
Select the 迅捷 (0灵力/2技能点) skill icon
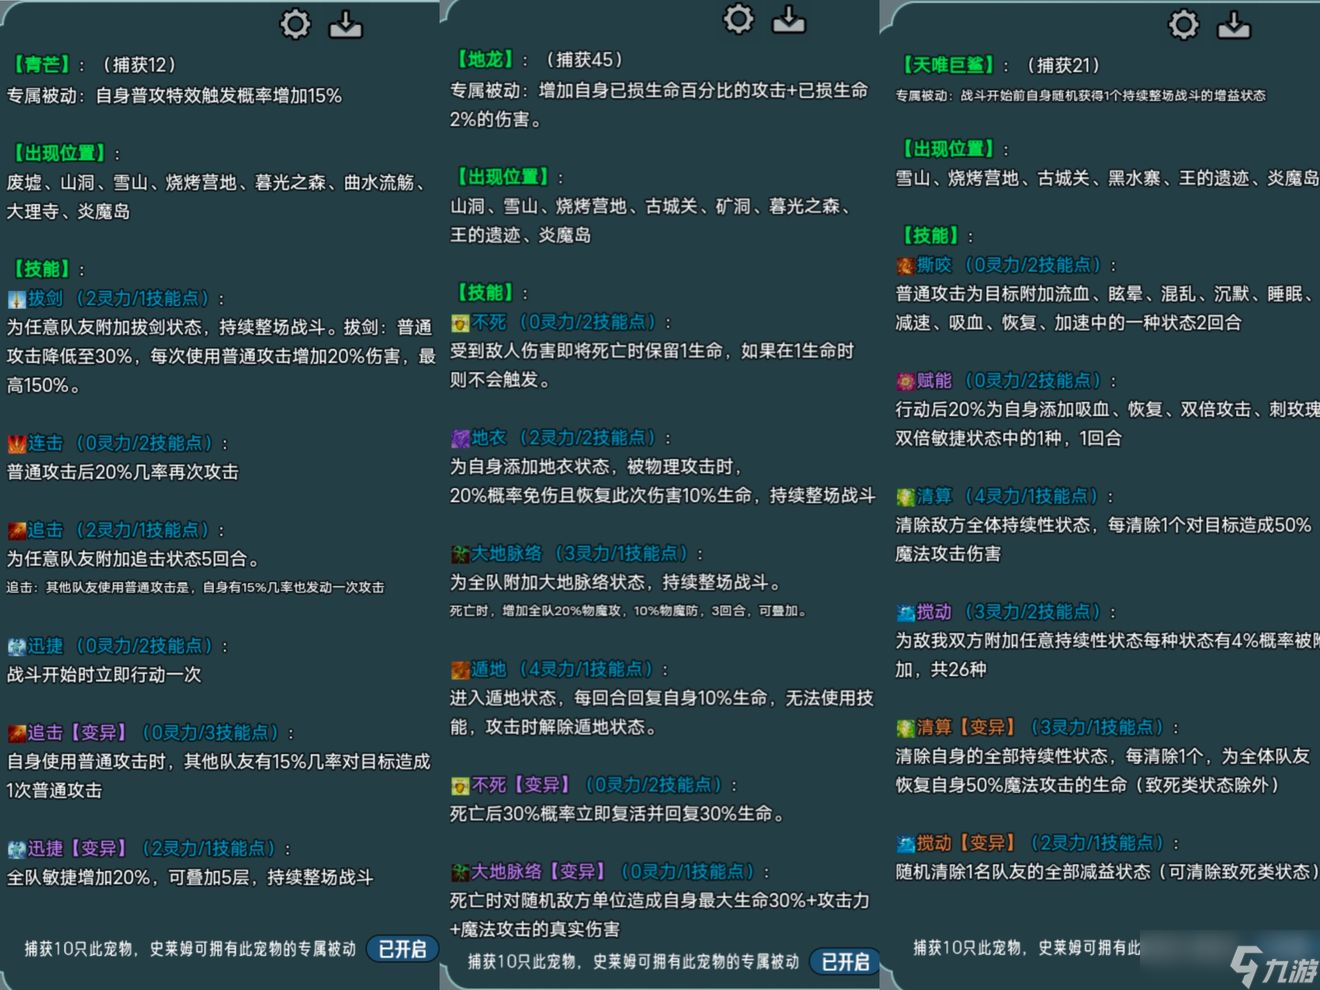16,647
